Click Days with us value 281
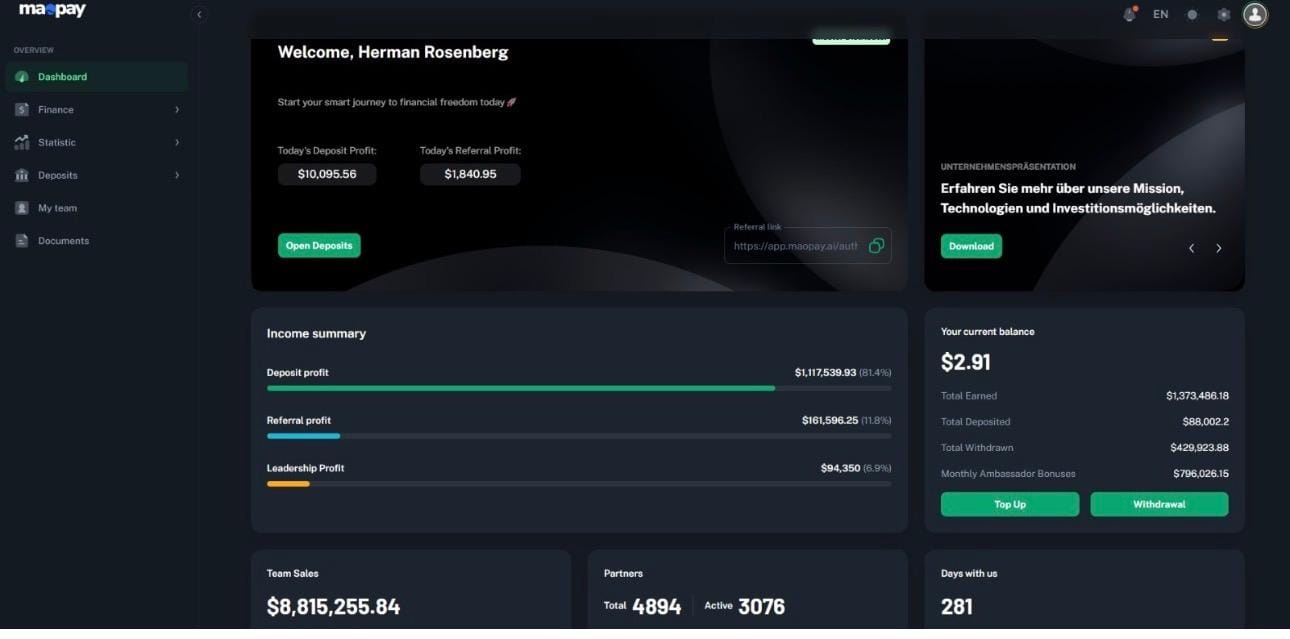Image resolution: width=1290 pixels, height=639 pixels. [x=957, y=607]
